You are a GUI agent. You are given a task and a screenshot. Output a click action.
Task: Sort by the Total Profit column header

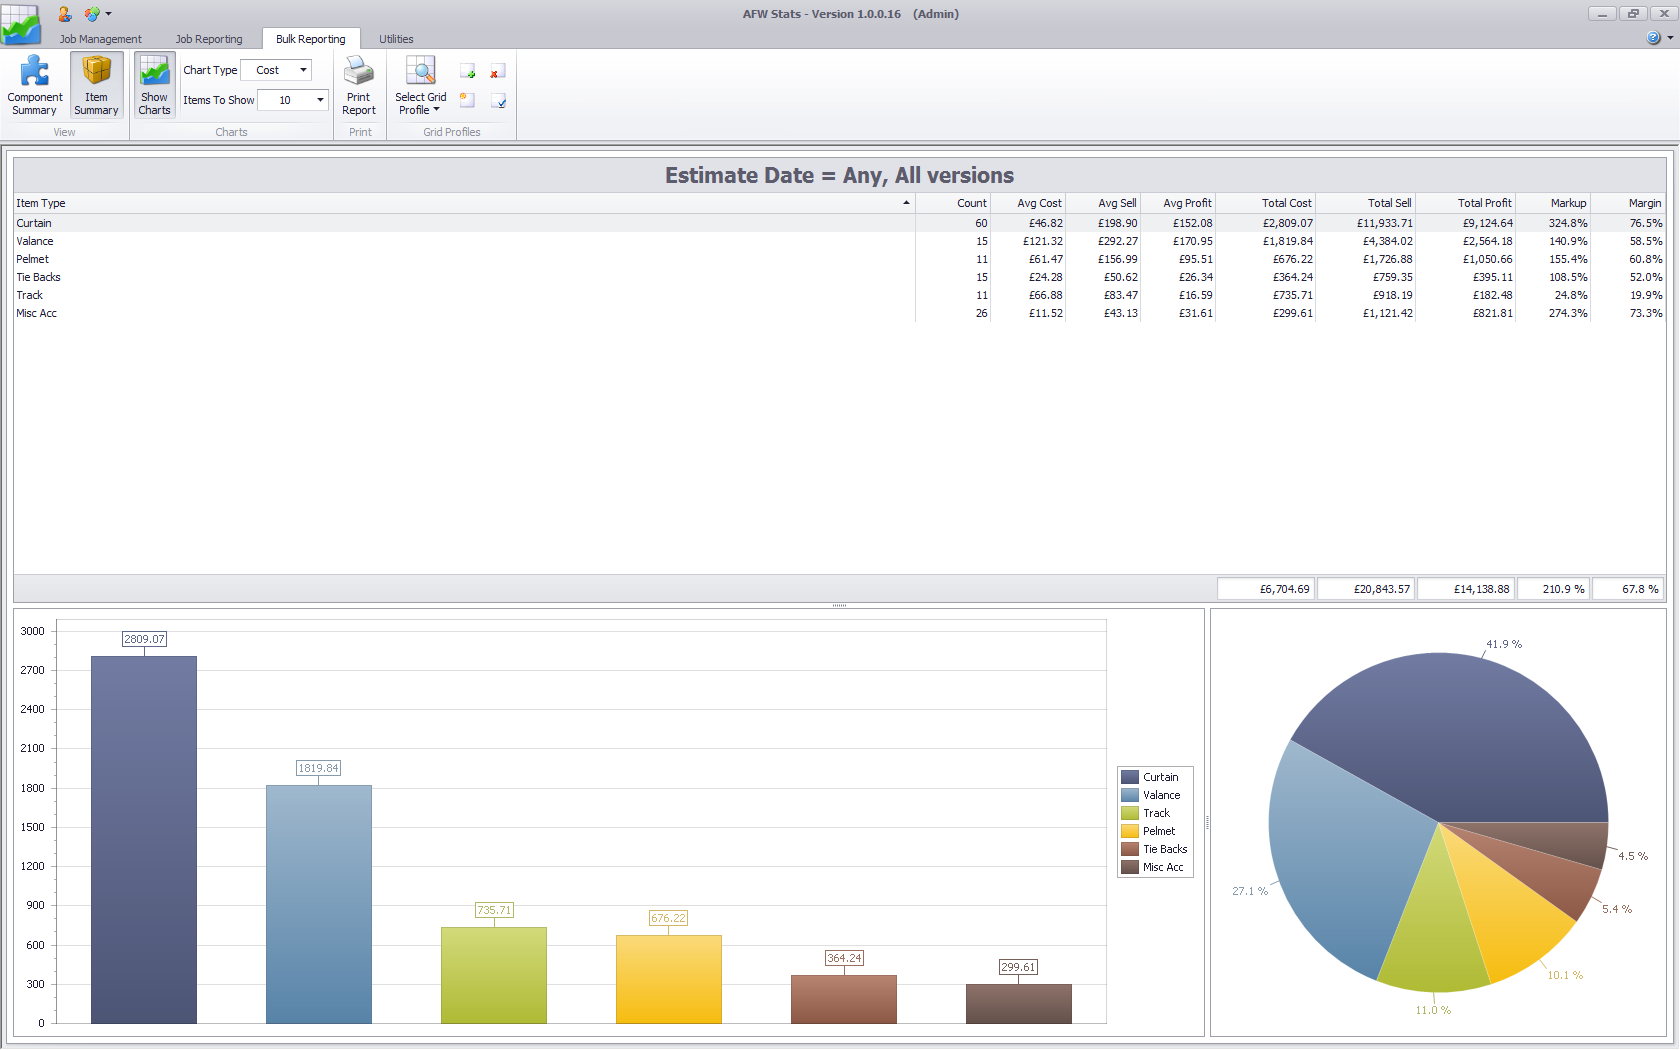tap(1484, 203)
